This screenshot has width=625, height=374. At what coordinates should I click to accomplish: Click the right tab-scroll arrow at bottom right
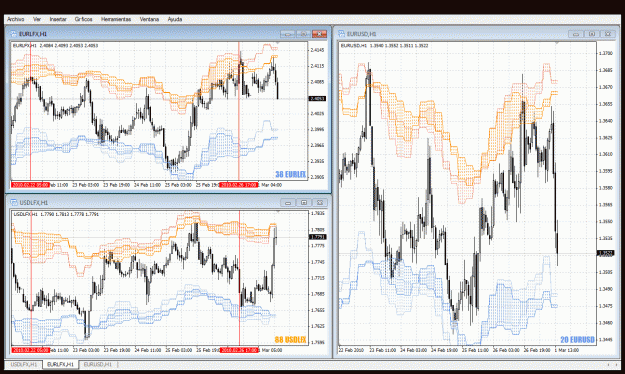616,364
